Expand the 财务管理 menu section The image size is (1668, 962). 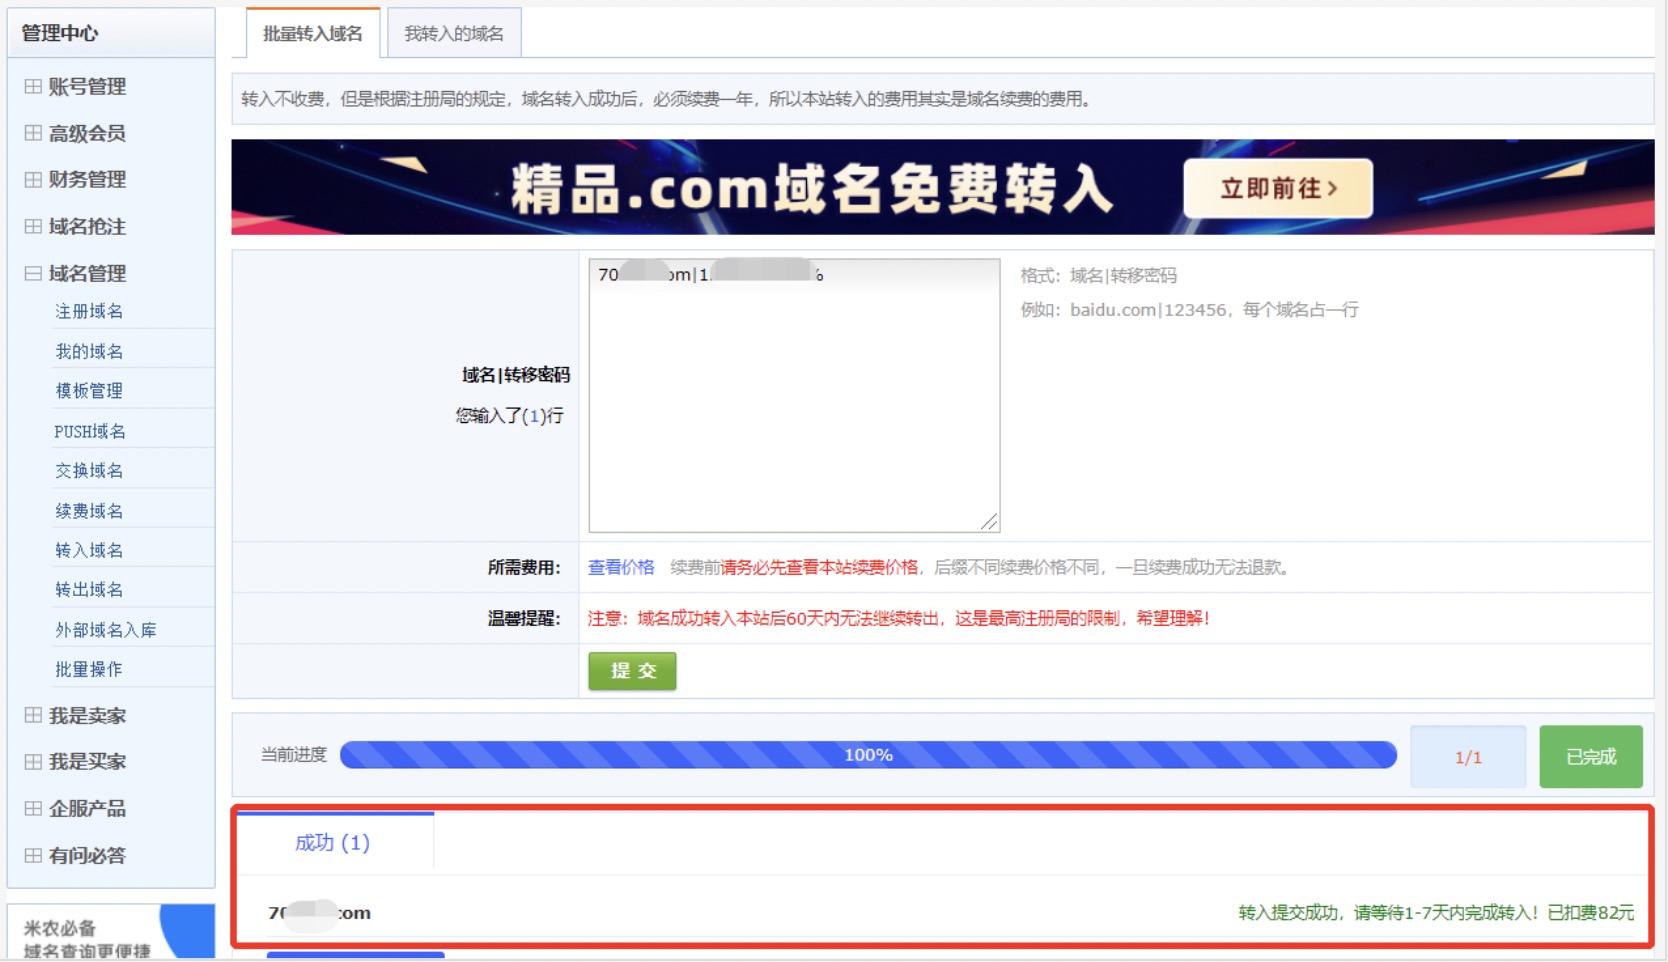[76, 180]
